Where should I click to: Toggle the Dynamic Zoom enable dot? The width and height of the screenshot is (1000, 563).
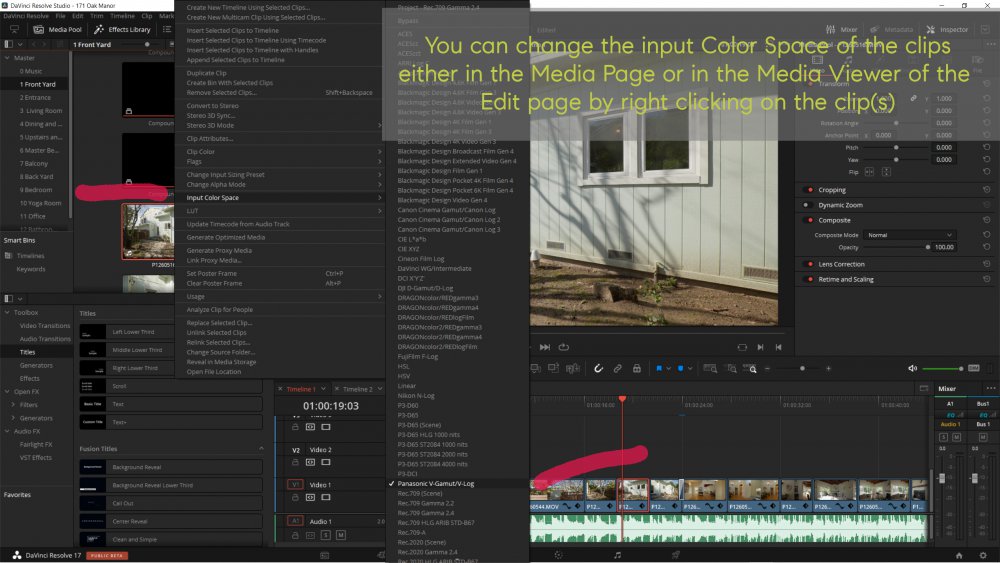809,204
